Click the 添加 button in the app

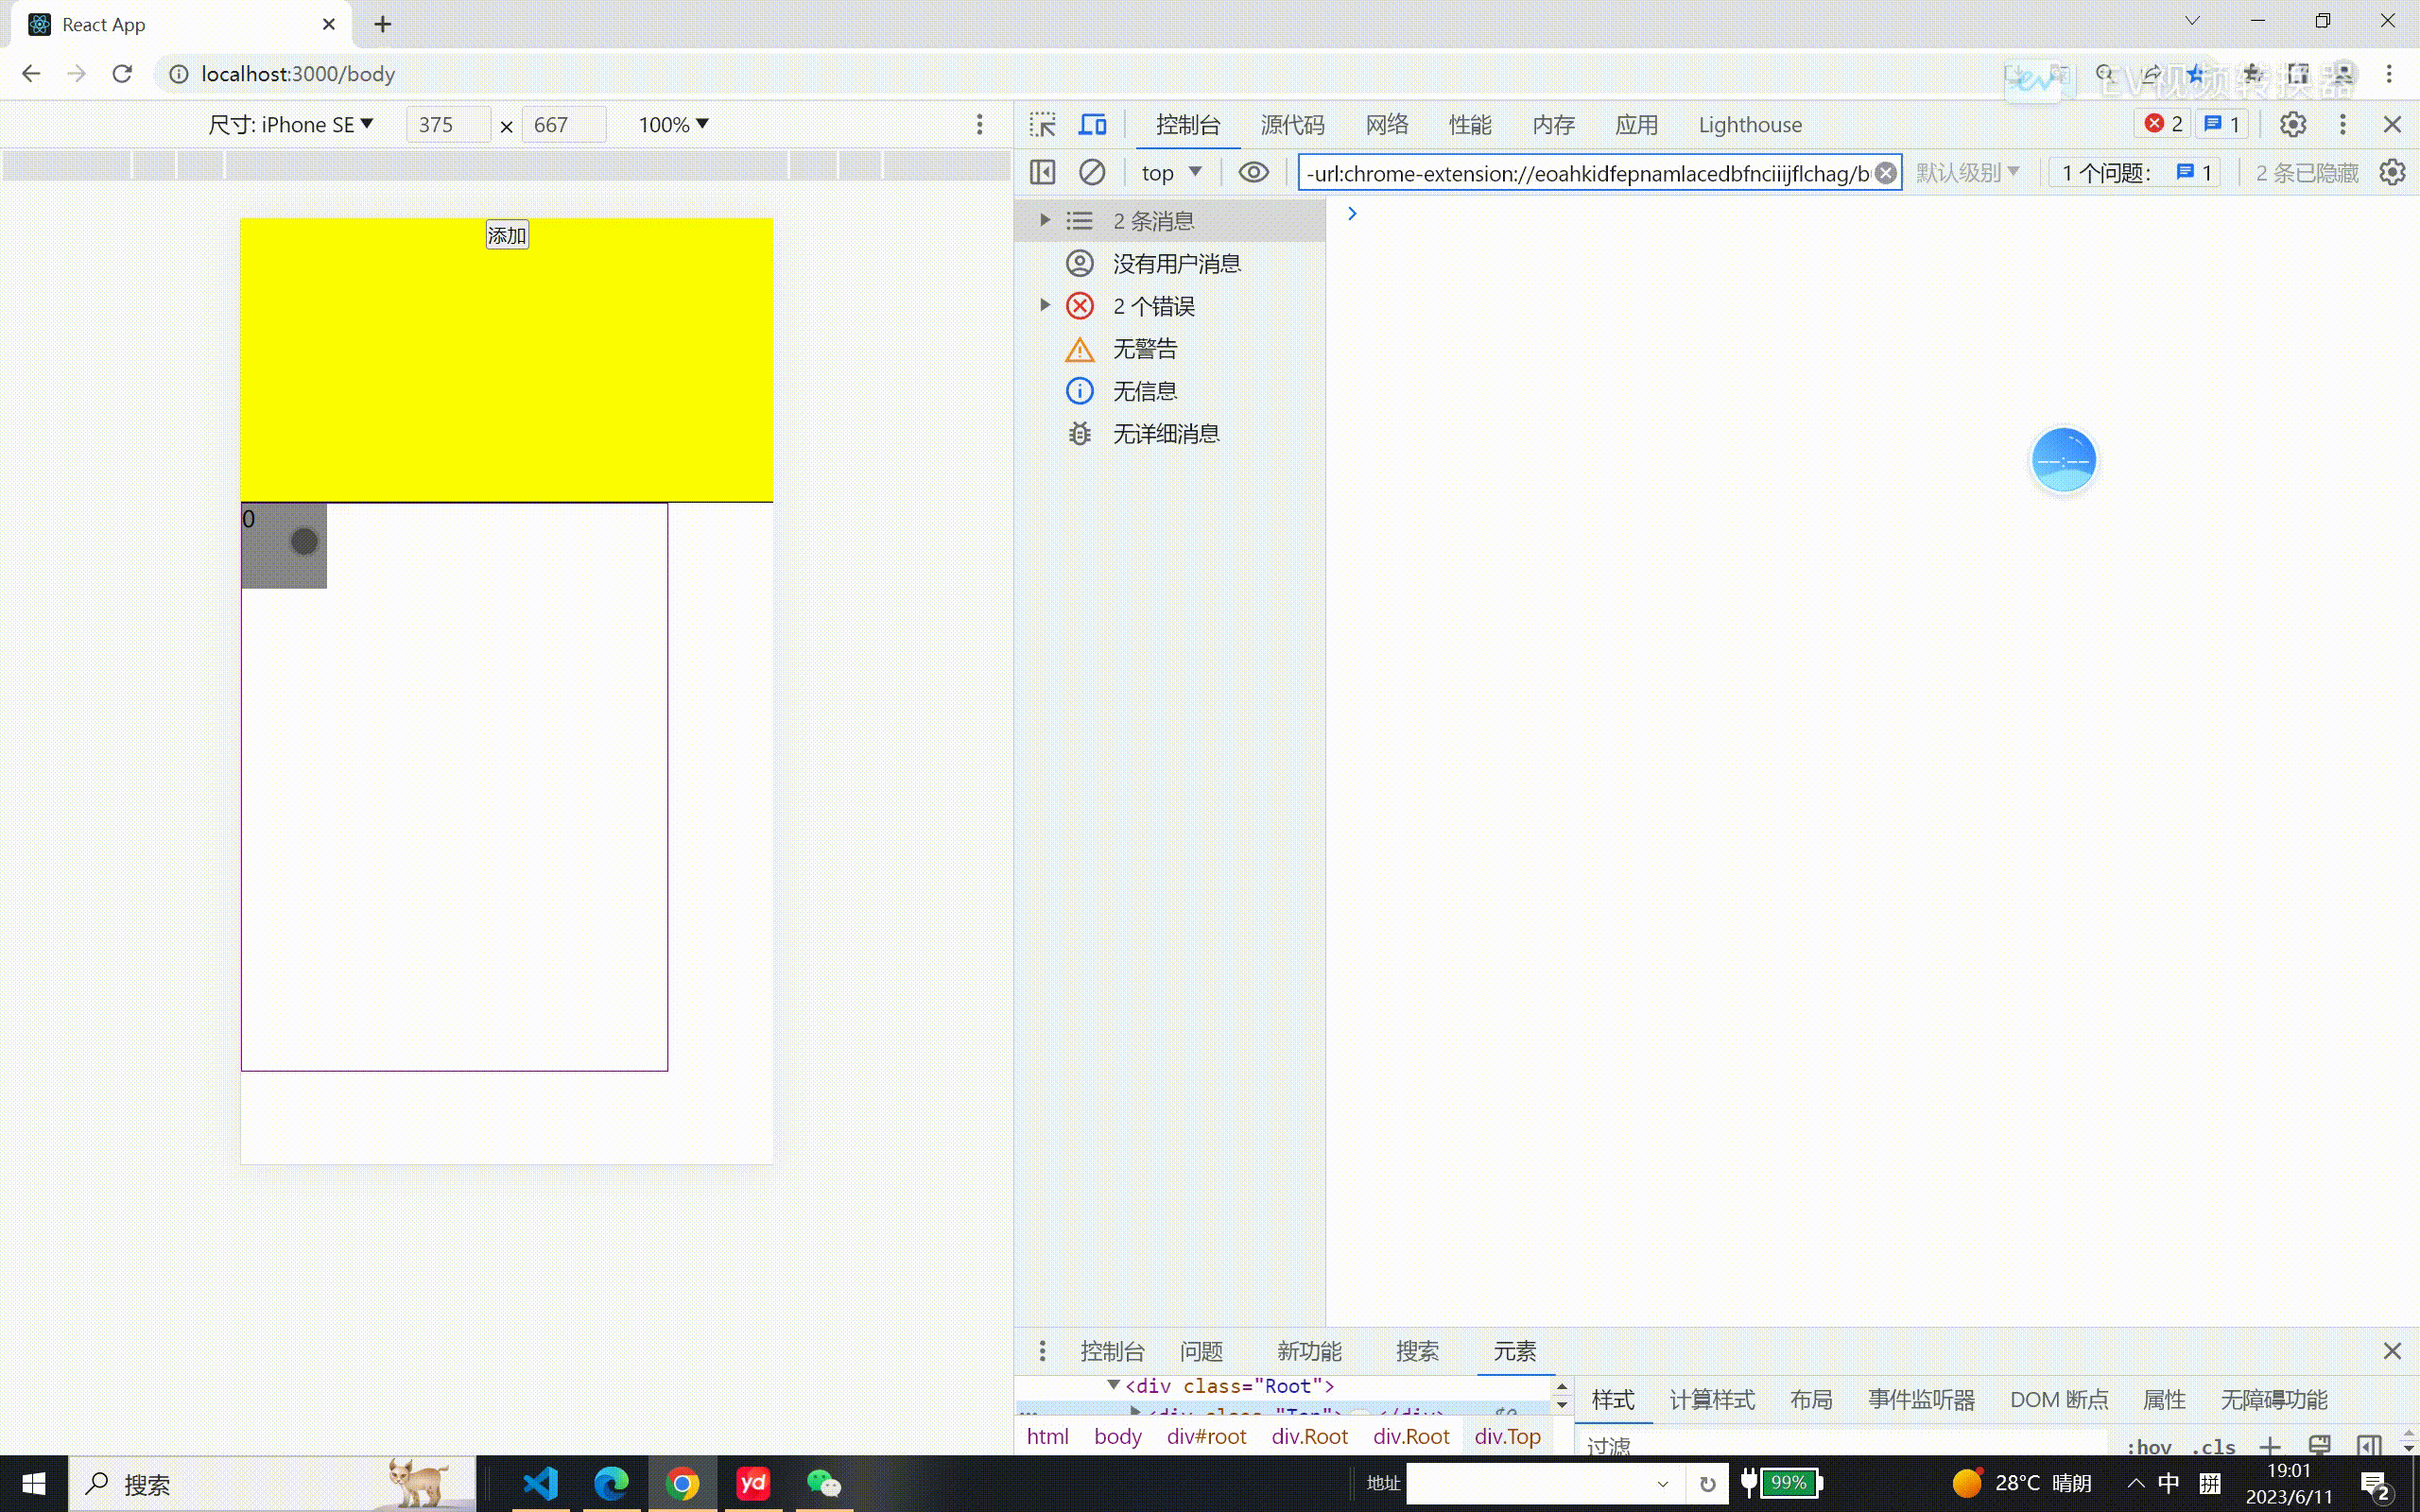click(x=507, y=233)
